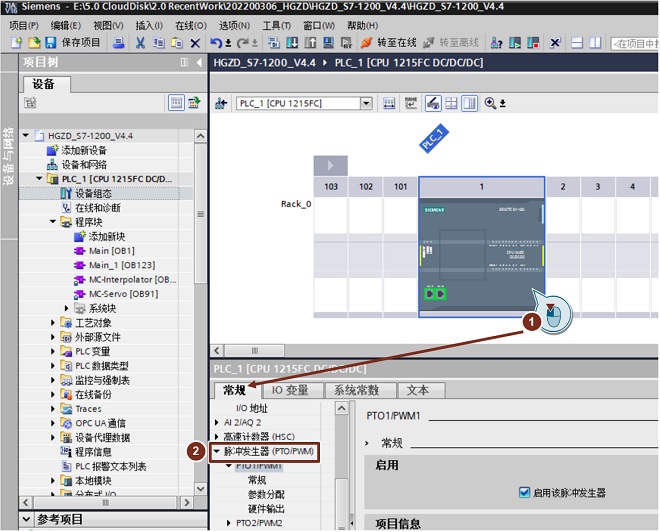660x532 pixels.
Task: Stop CPU with the red stop icon
Action: tap(533, 43)
